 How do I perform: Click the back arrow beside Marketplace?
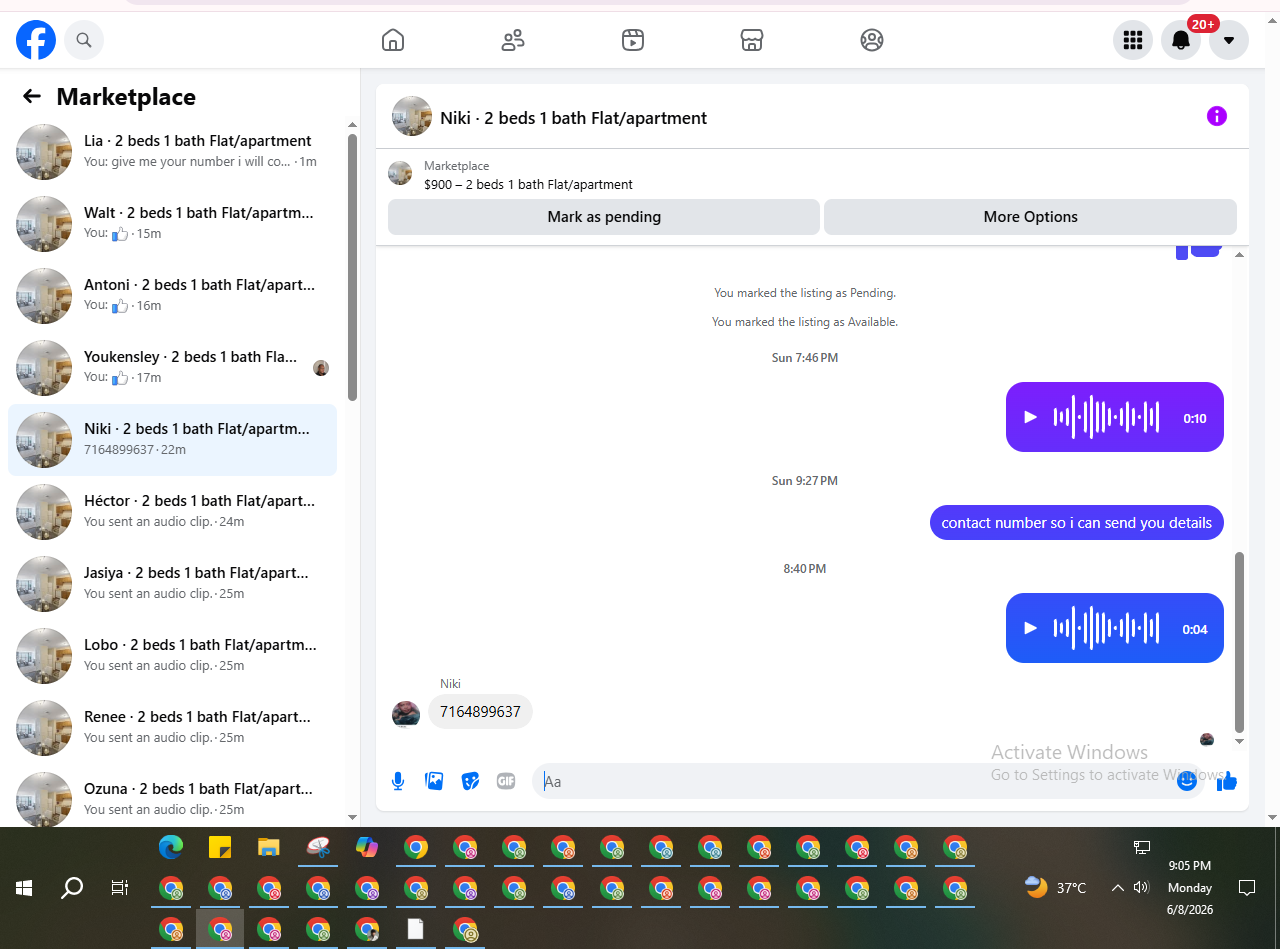(32, 96)
